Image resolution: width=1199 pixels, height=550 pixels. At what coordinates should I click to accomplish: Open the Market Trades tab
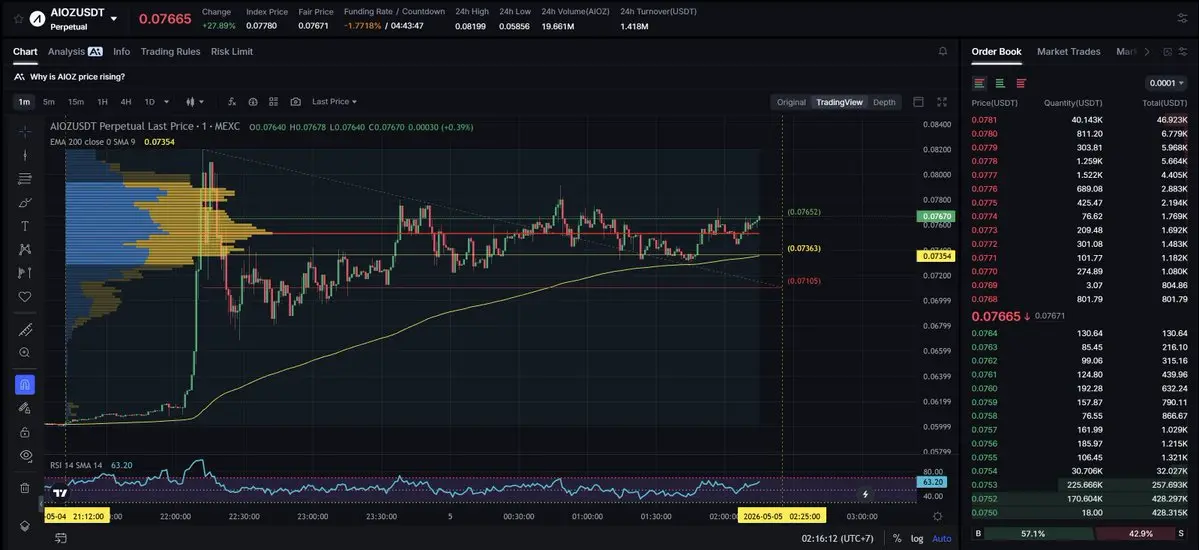[x=1068, y=51]
